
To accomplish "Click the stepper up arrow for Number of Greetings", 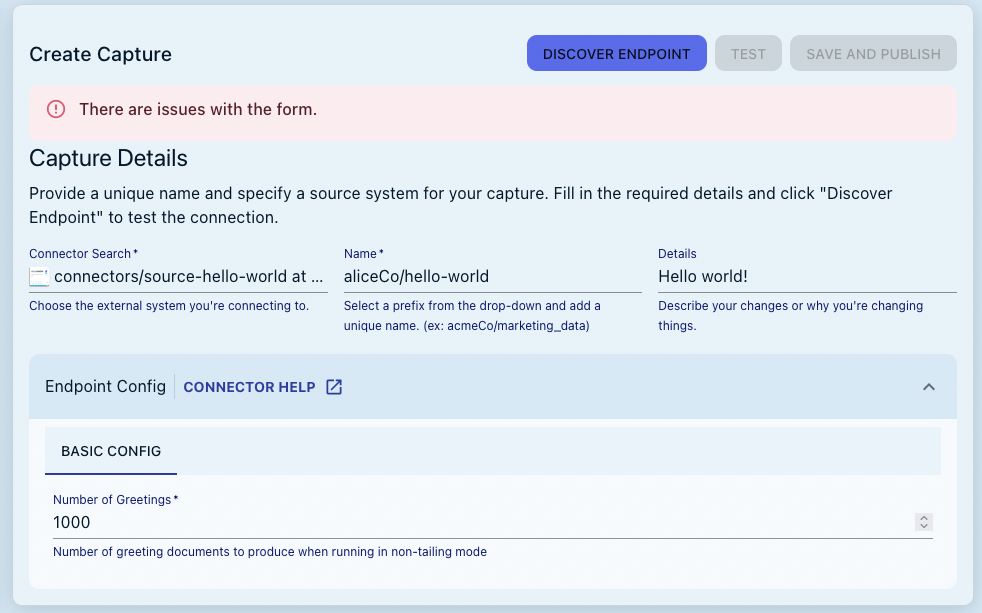I will pos(923,517).
